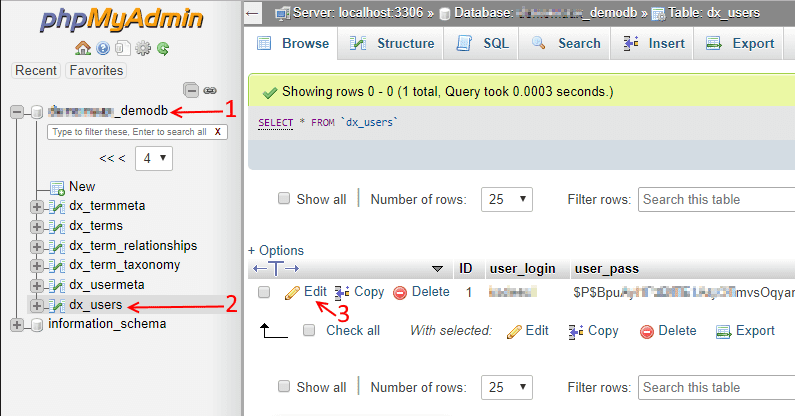Click the blue help documentation icon
Image resolution: width=795 pixels, height=416 pixels.
(103, 48)
